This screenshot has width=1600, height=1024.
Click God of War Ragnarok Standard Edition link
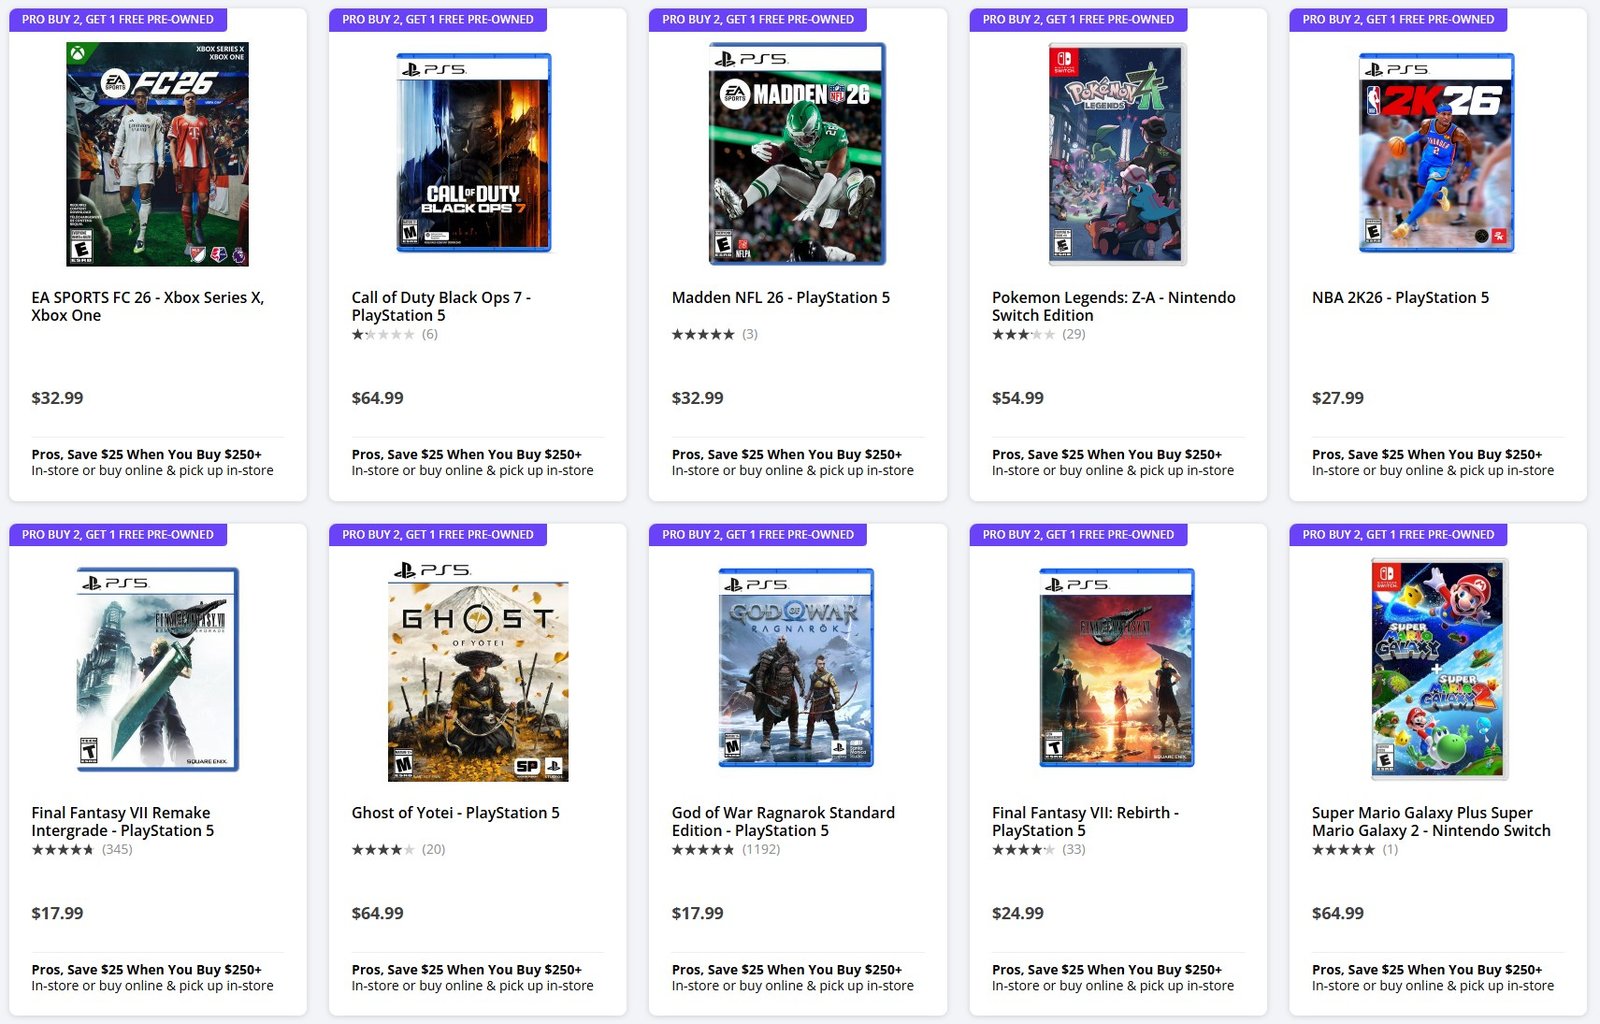pos(782,821)
